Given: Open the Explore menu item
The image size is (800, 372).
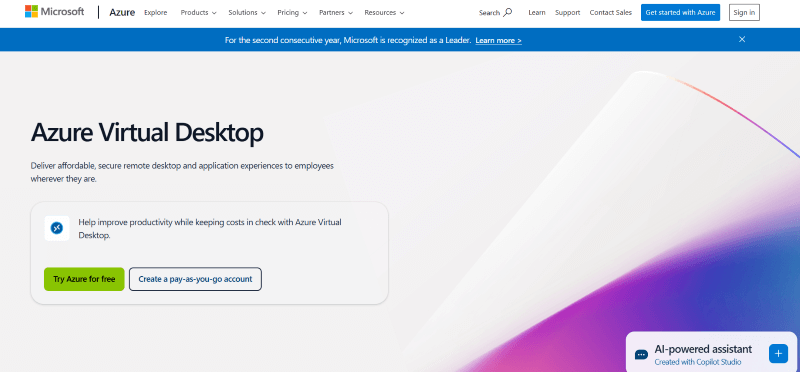Looking at the screenshot, I should click(156, 13).
